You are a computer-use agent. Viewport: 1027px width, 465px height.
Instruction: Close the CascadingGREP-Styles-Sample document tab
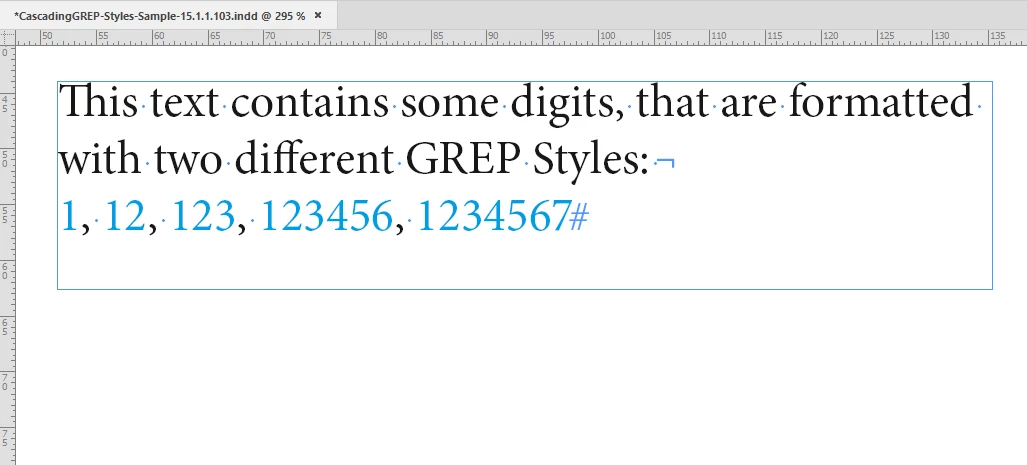(x=318, y=15)
